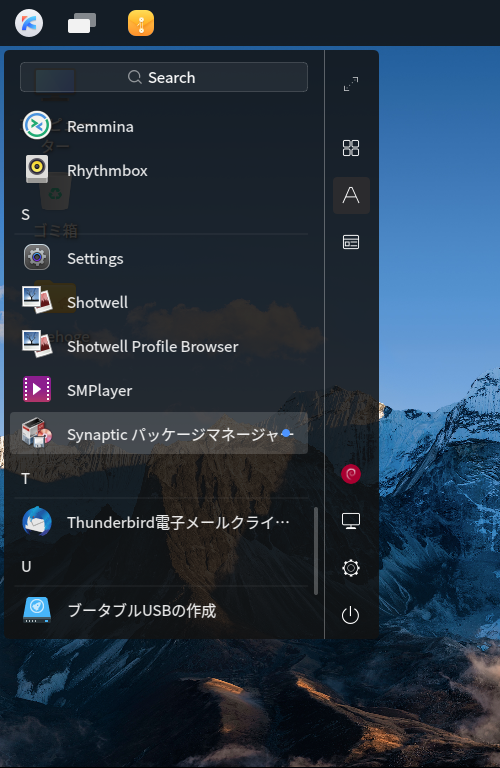Click the T section header letter
500x768 pixels.
tap(25, 479)
